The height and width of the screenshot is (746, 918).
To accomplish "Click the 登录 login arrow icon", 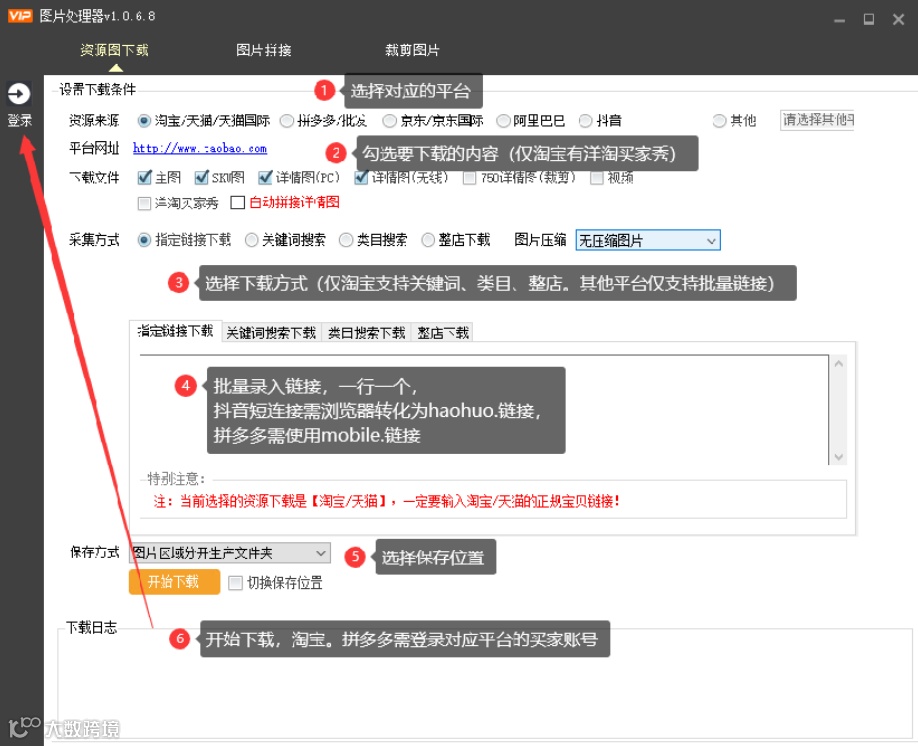I will [x=19, y=94].
